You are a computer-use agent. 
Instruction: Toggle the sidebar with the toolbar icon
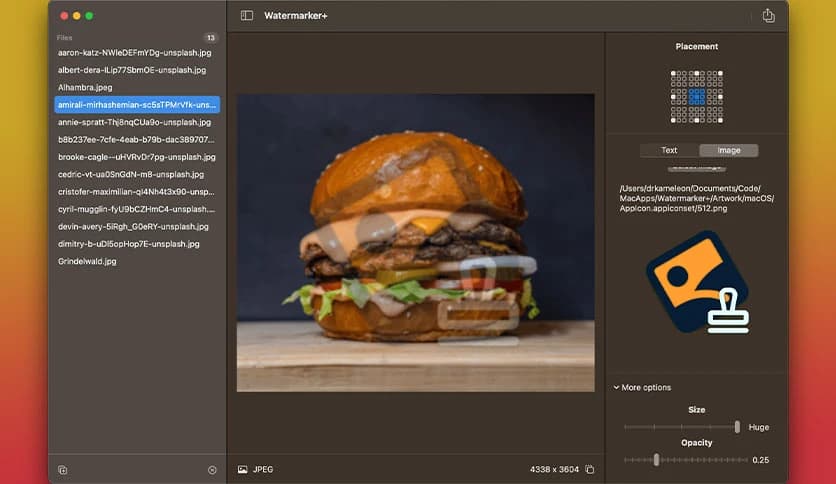coord(247,16)
